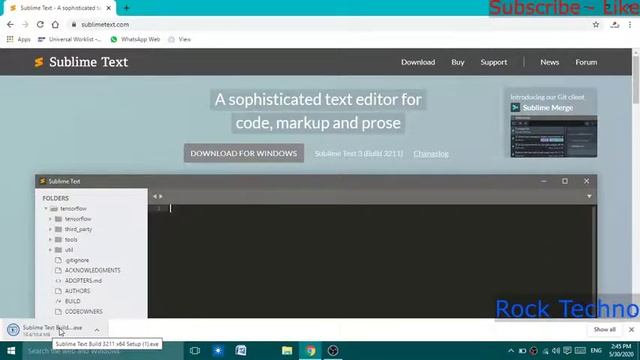Open the Changelog link
Screen dimensions: 640x360
click(x=431, y=153)
